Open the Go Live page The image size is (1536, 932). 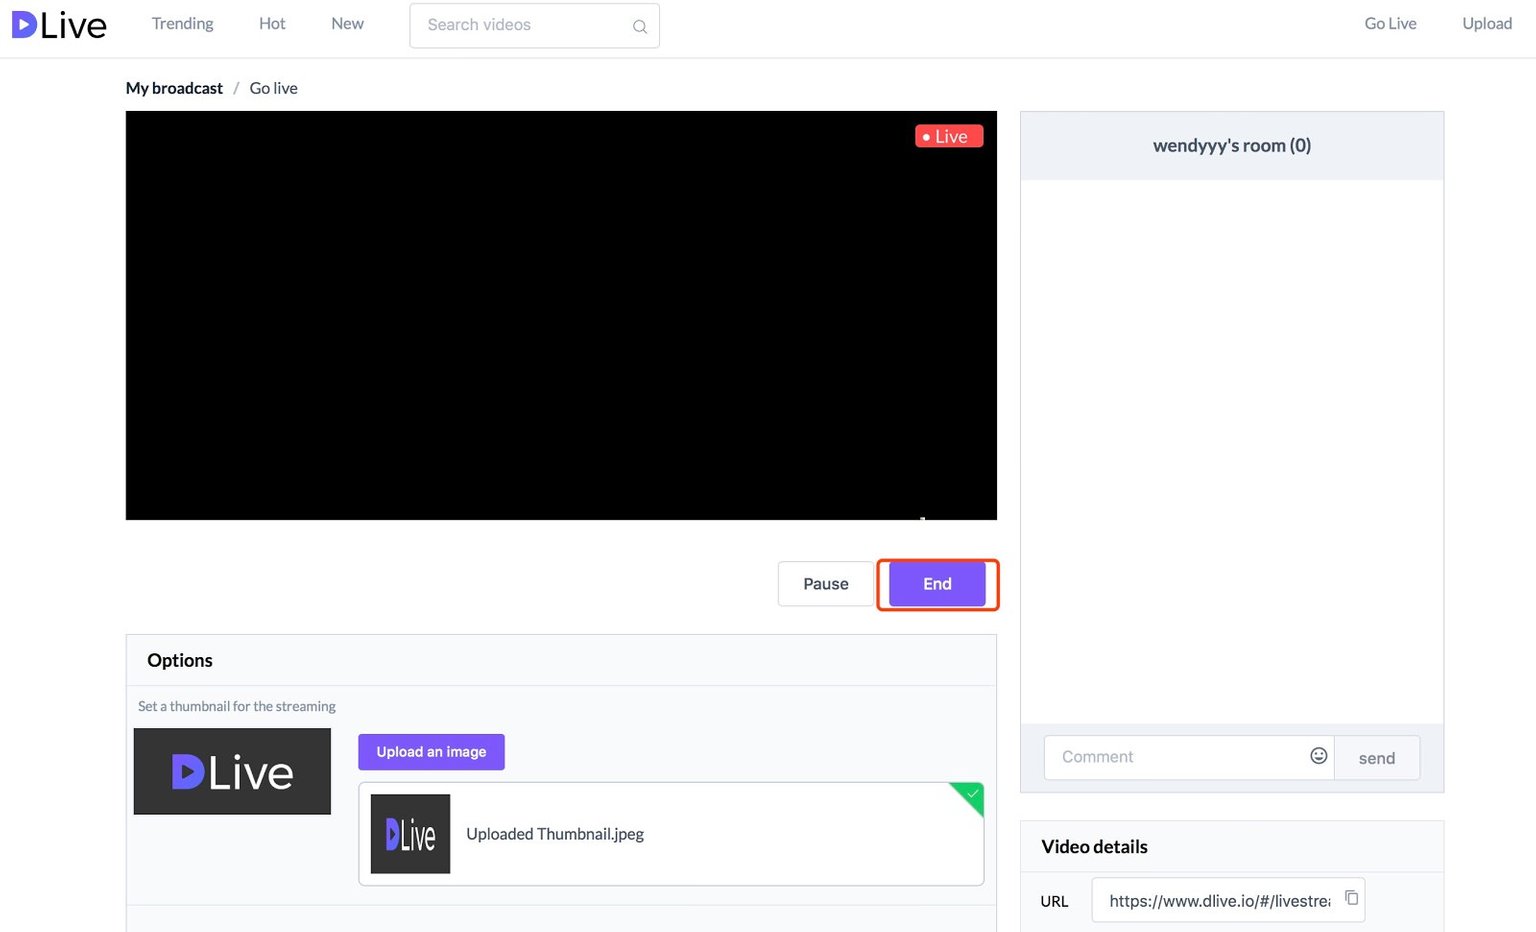(x=1390, y=23)
